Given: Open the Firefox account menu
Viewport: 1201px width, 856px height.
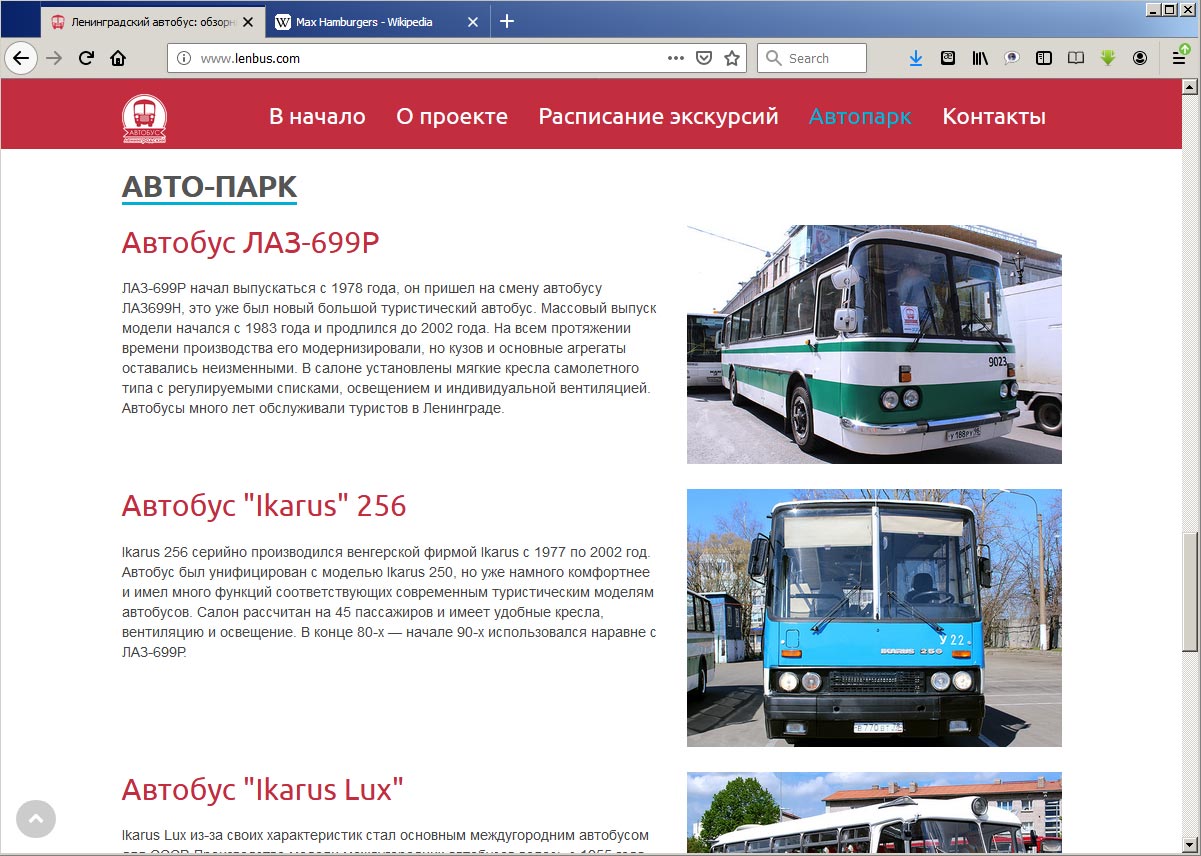Looking at the screenshot, I should tap(1140, 58).
